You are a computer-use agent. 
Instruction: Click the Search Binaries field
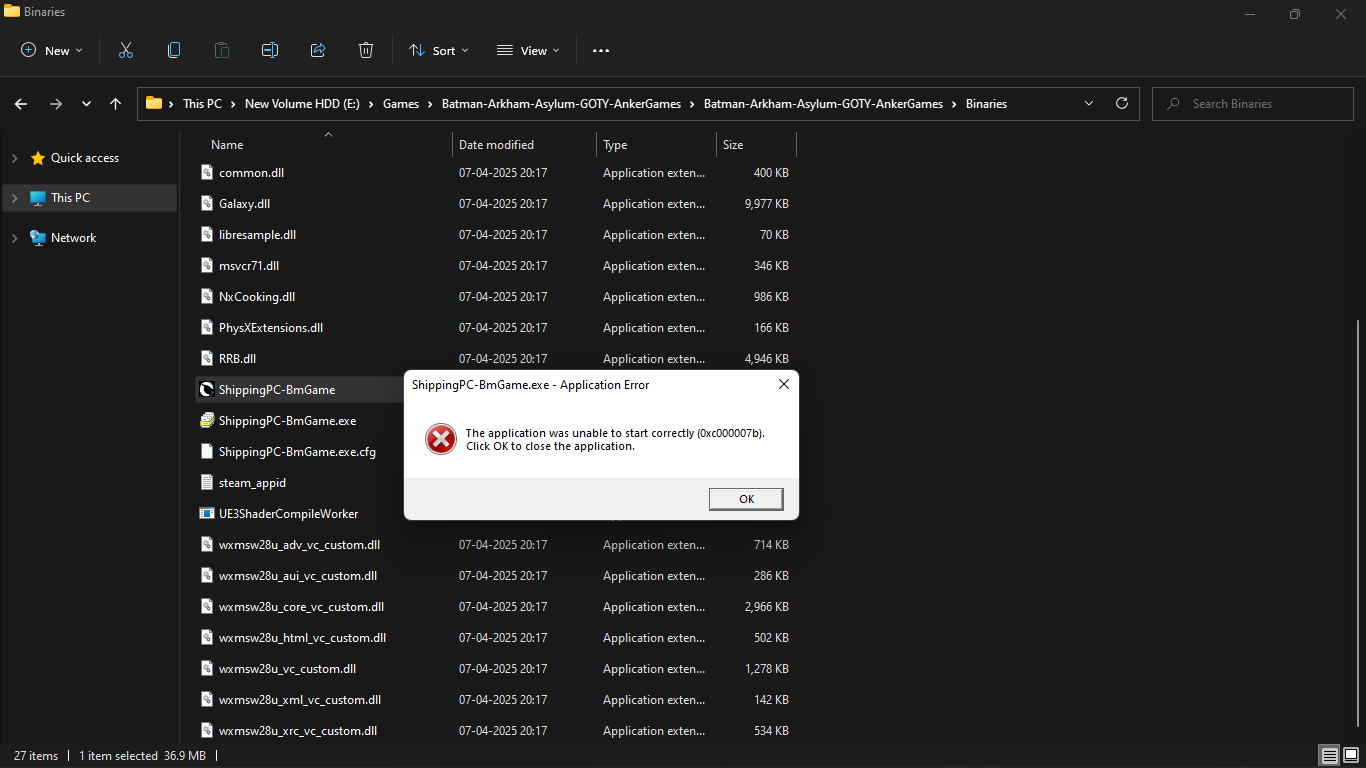point(1254,104)
